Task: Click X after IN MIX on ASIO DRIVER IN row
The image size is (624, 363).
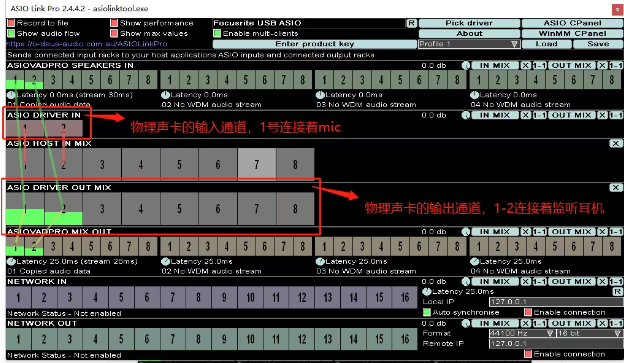Action: coord(526,115)
